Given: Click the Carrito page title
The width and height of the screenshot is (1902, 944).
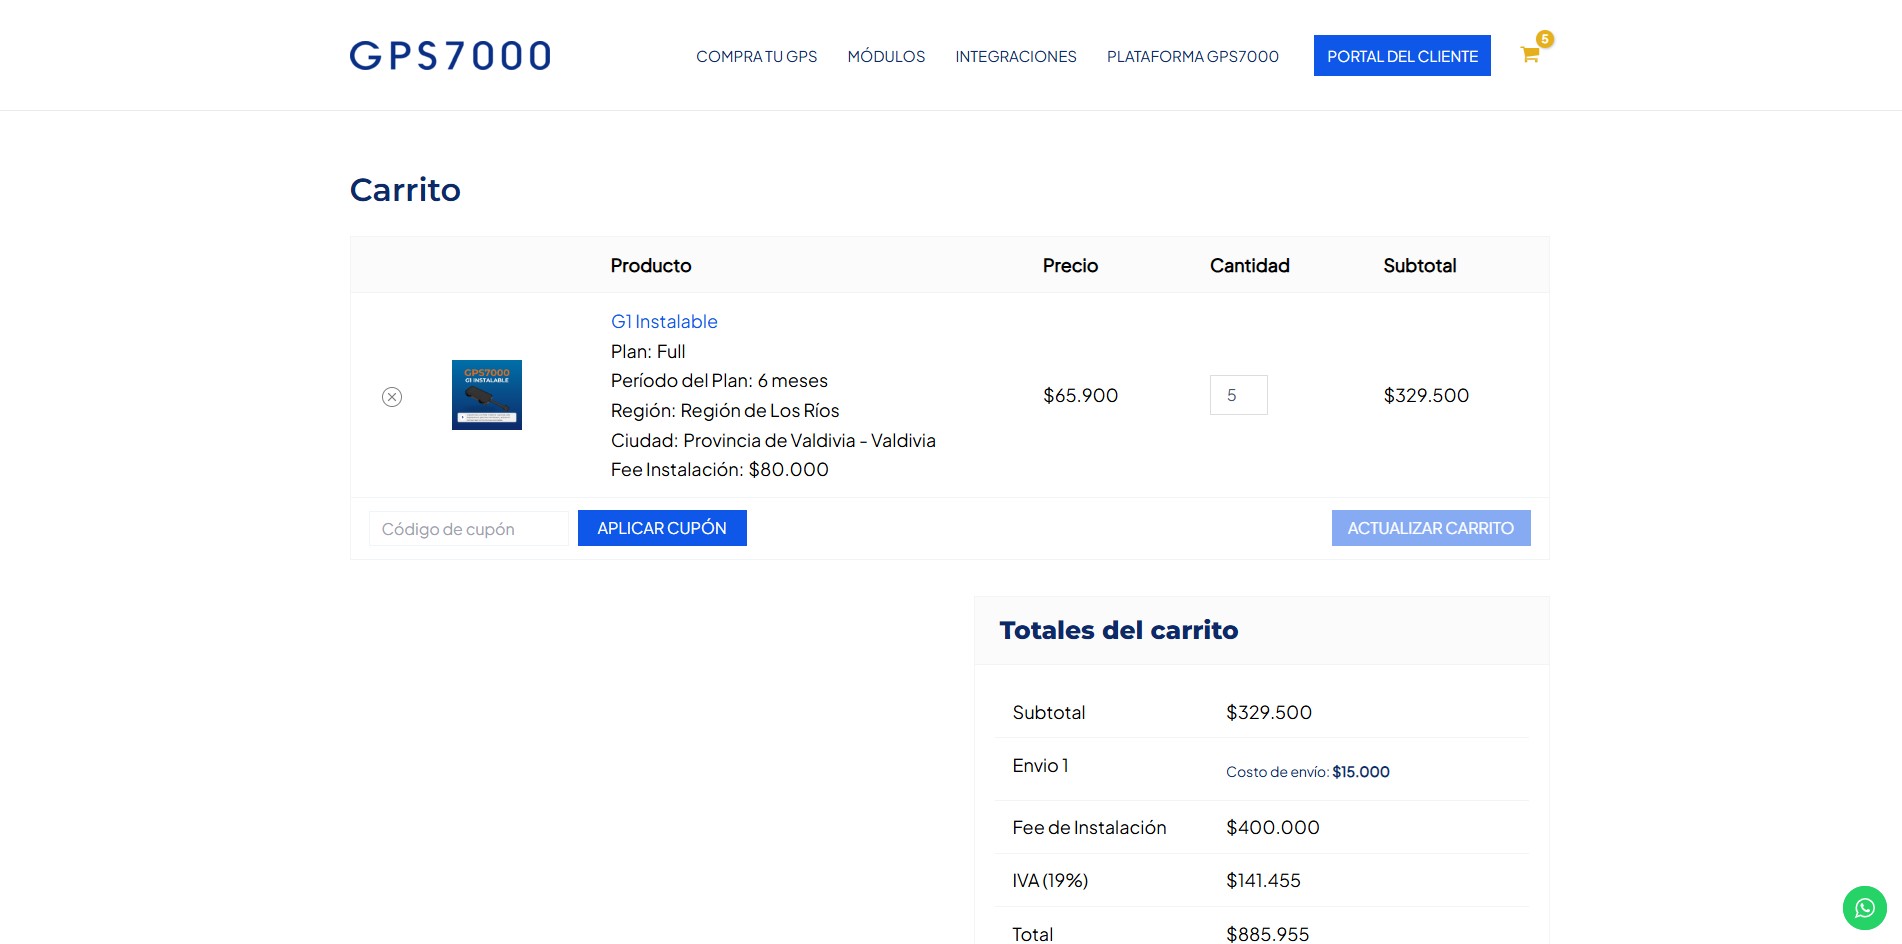Looking at the screenshot, I should [x=405, y=190].
